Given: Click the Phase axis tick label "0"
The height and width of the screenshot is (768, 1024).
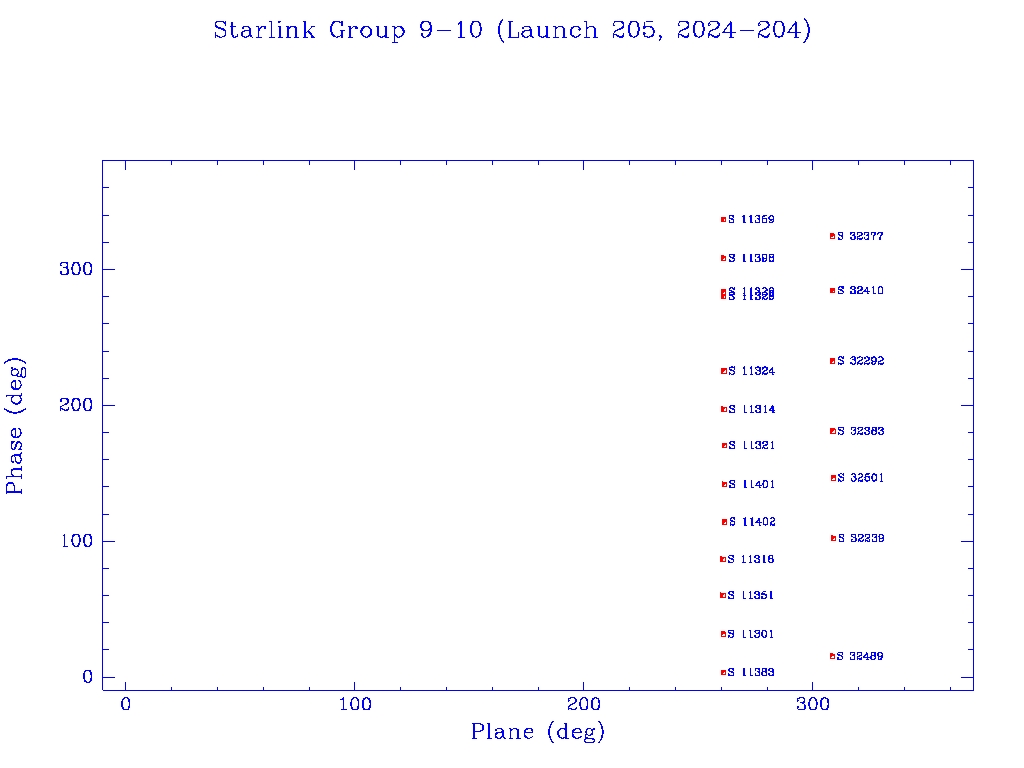Looking at the screenshot, I should (88, 677).
